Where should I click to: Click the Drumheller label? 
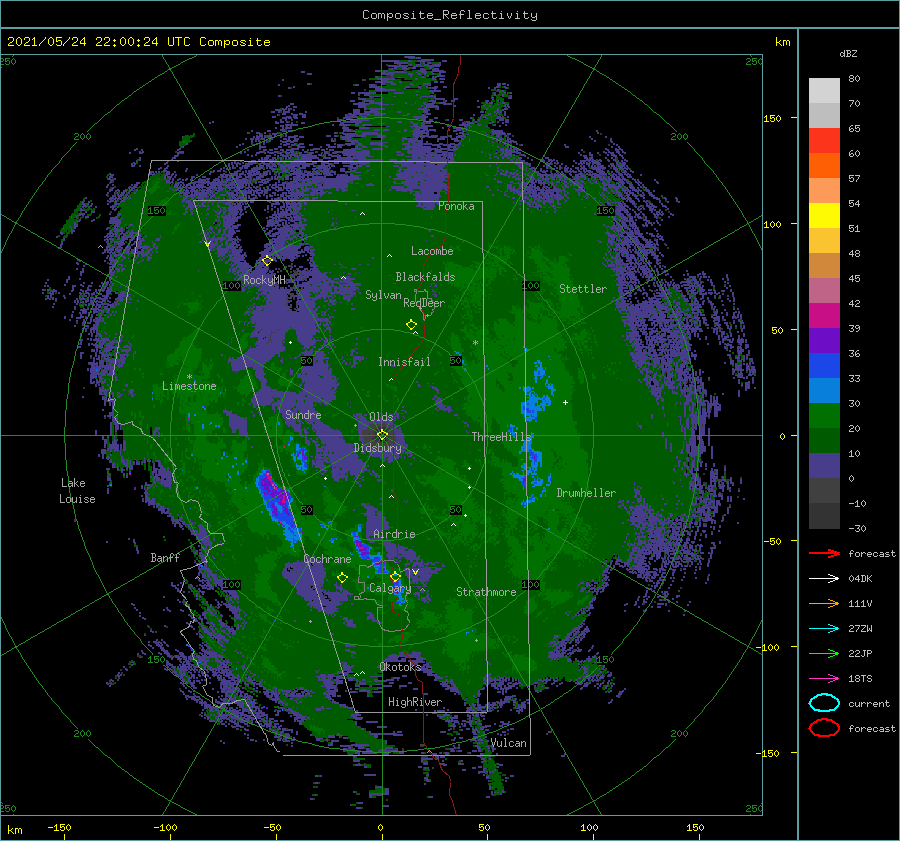[x=586, y=493]
